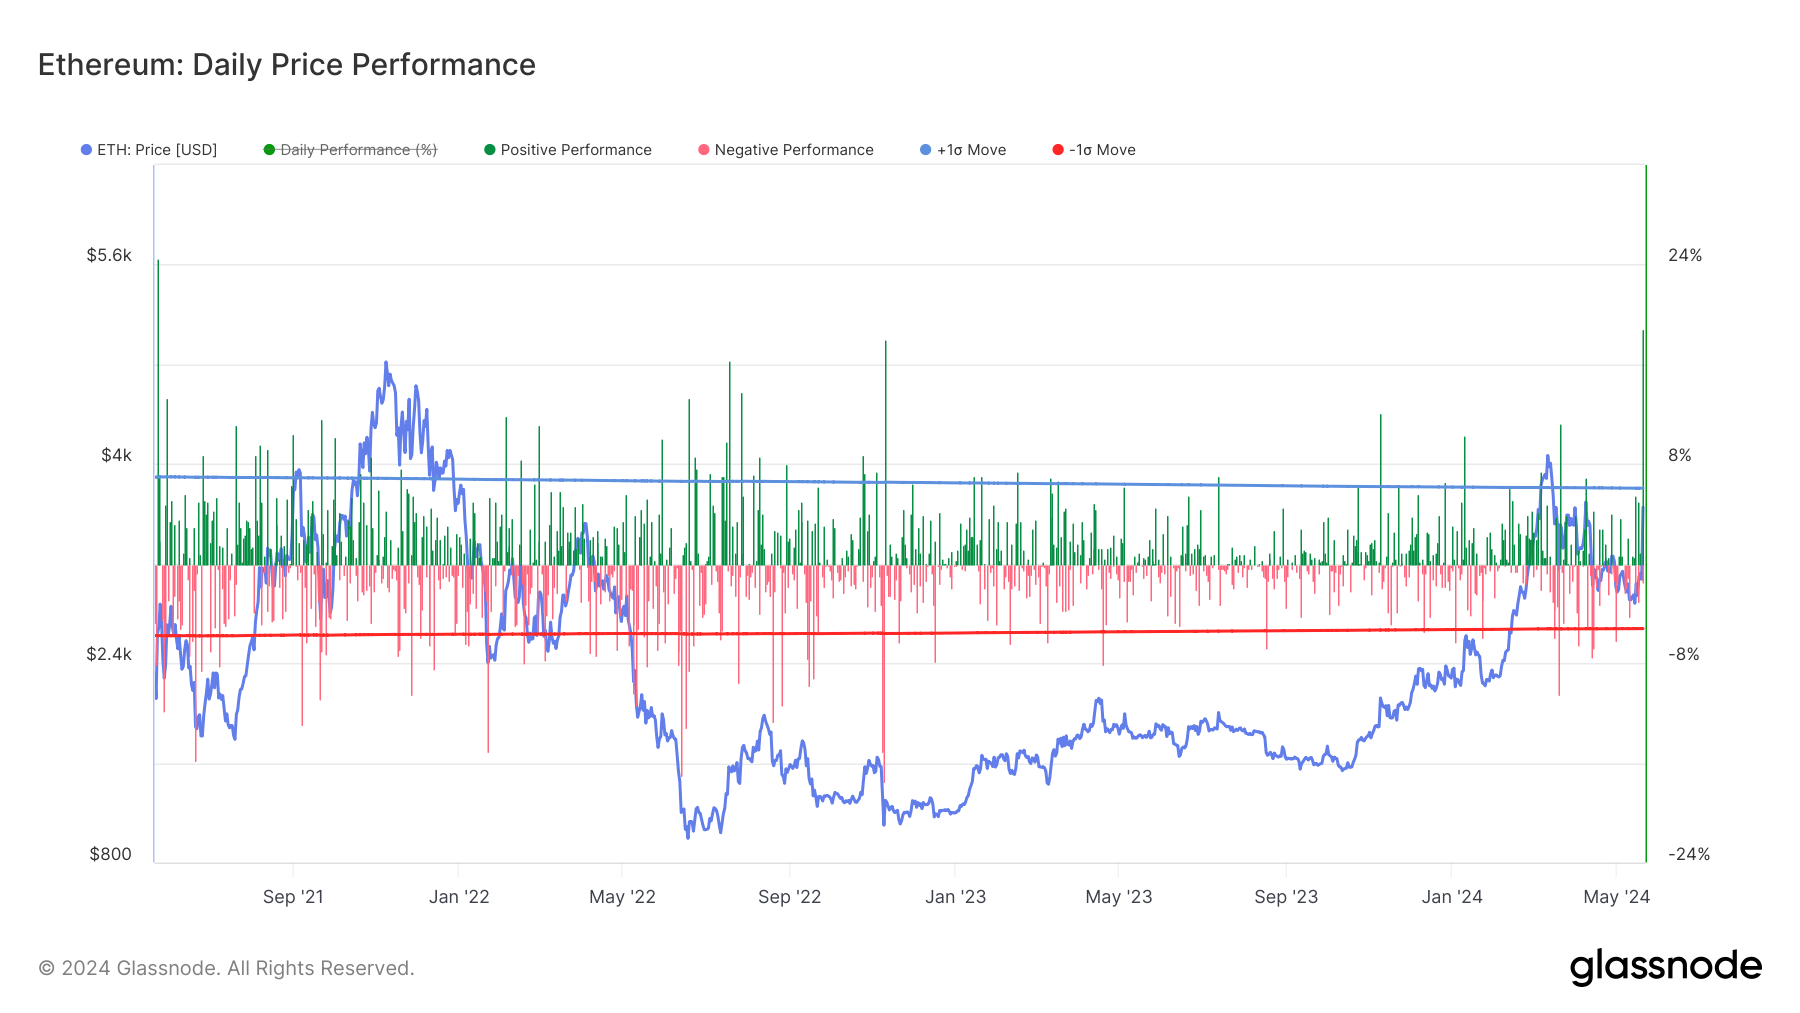1800x1013 pixels.
Task: Enable the struck-through Daily Performance (%) series
Action: (x=350, y=150)
